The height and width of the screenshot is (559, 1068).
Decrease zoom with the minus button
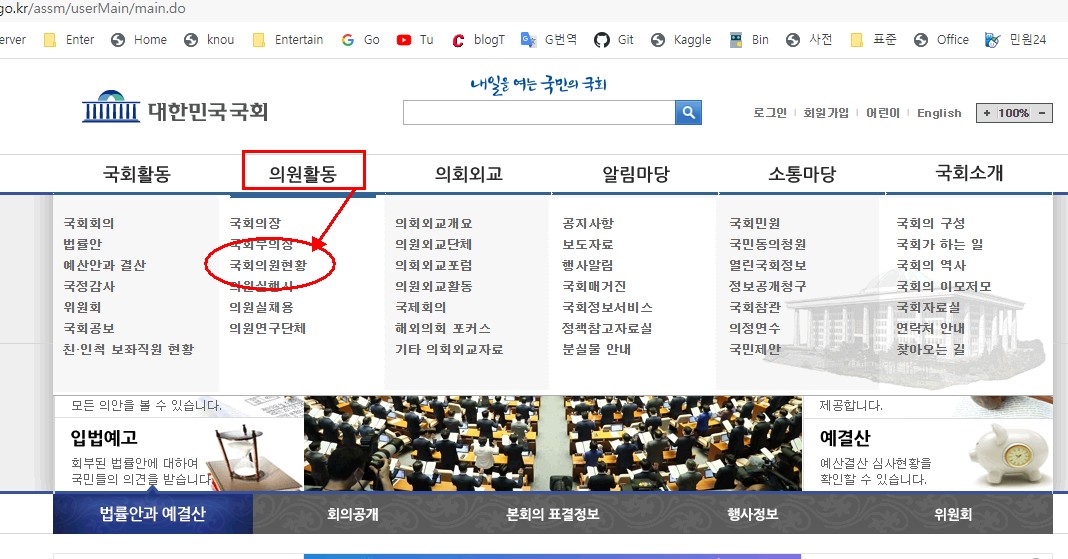tap(1041, 113)
